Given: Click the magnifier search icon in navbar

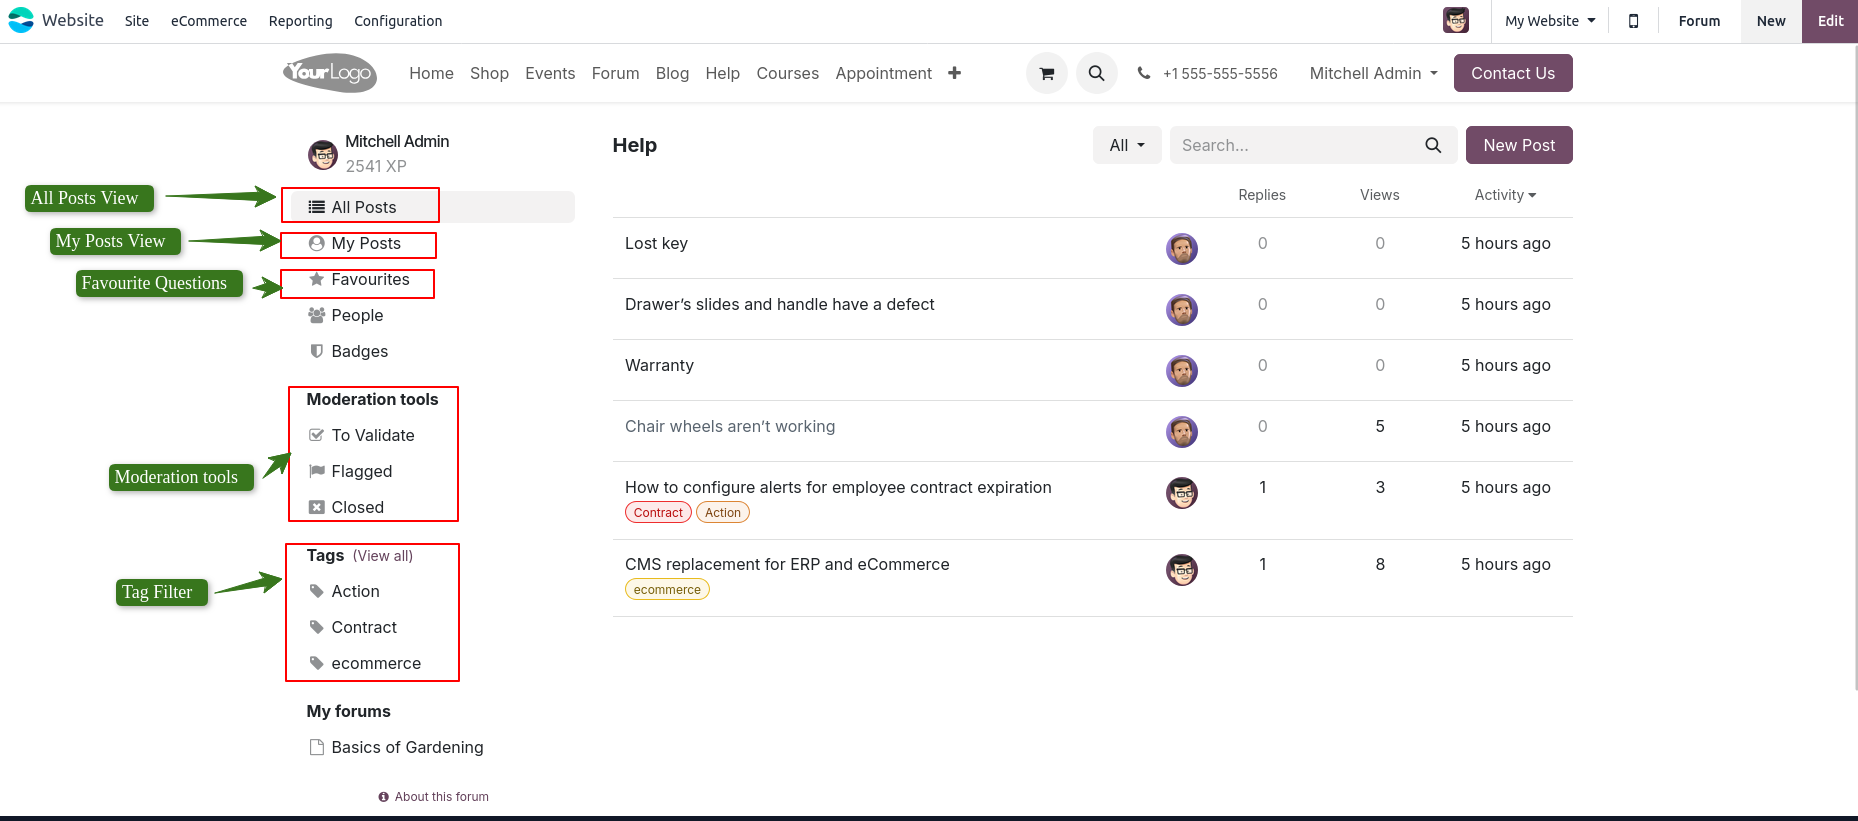Looking at the screenshot, I should (x=1096, y=73).
